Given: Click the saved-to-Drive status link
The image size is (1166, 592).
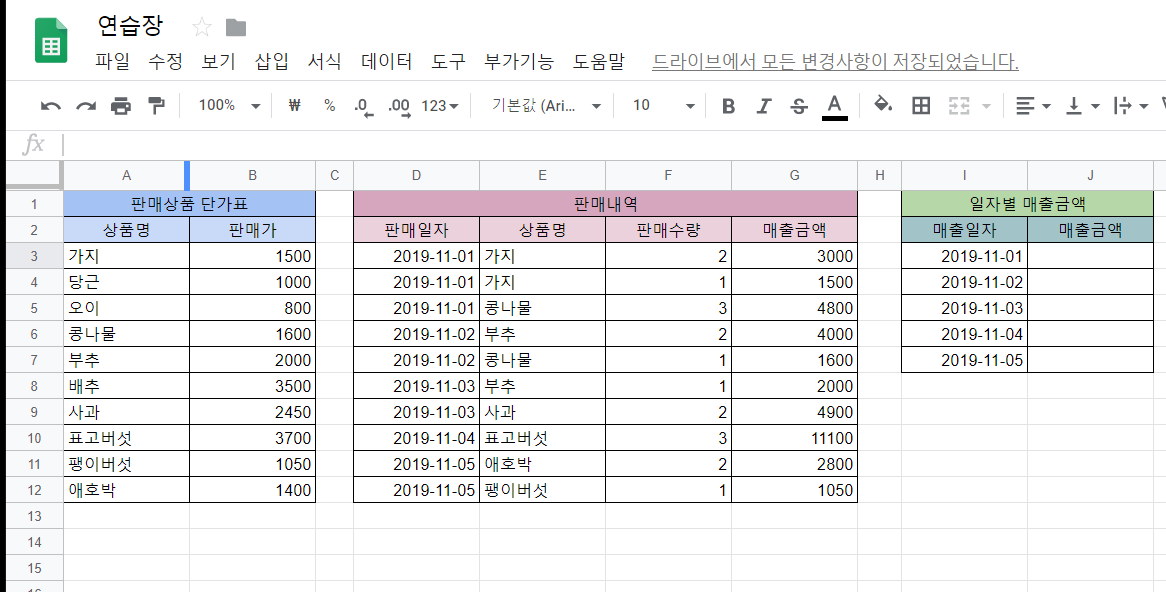Looking at the screenshot, I should tap(835, 62).
